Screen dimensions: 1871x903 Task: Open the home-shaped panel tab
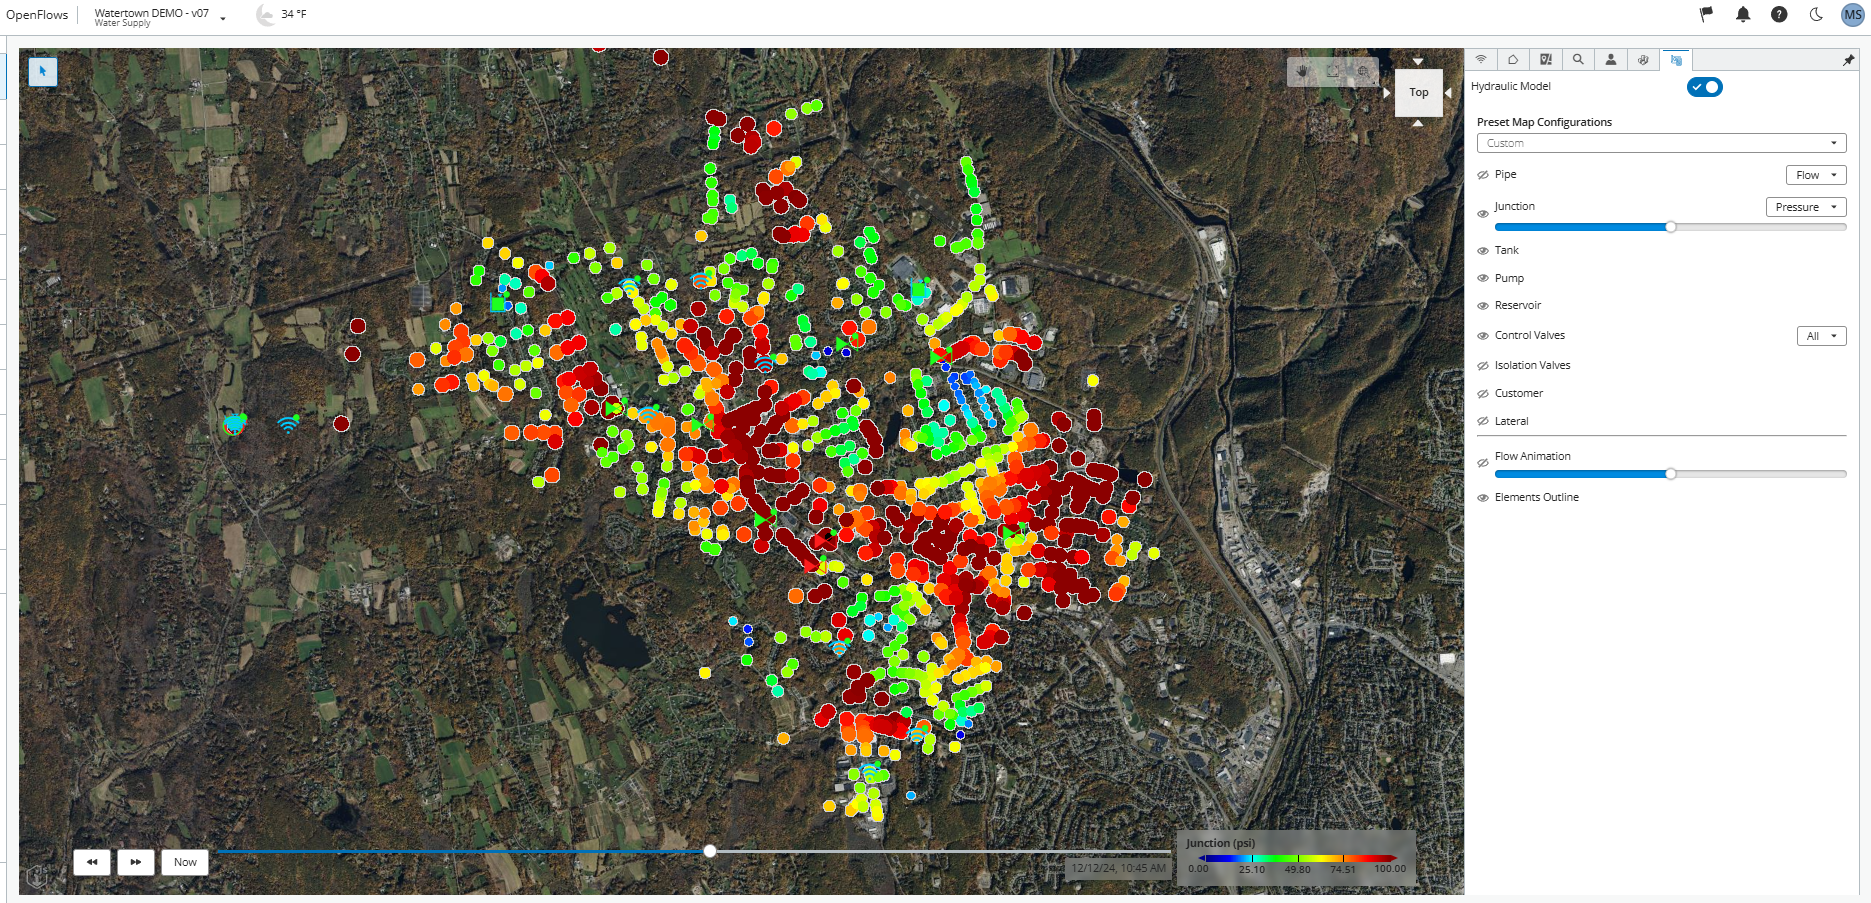point(1513,60)
